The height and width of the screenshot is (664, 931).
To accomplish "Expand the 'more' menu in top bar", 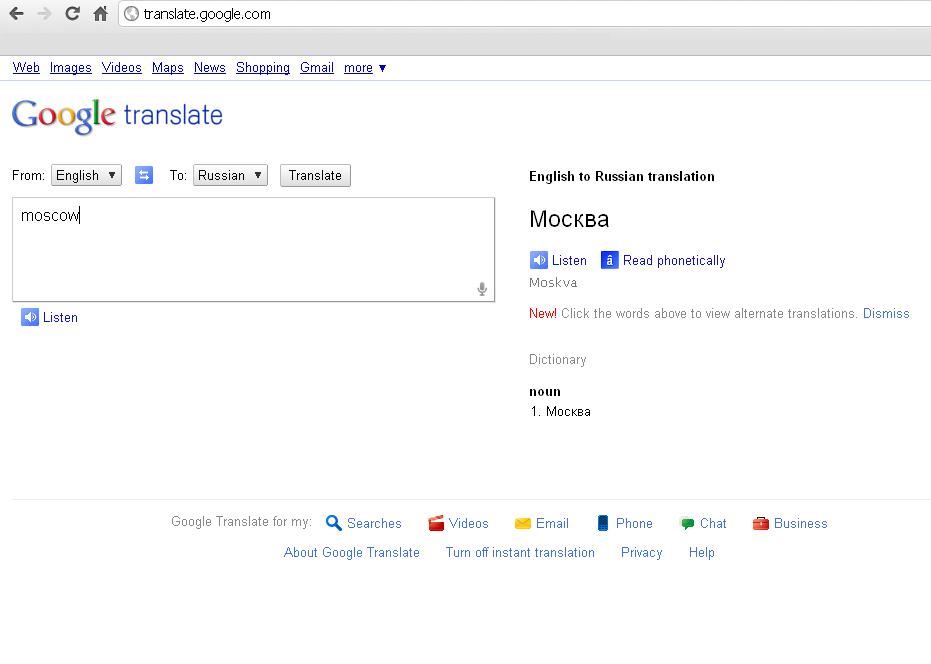I will [365, 68].
